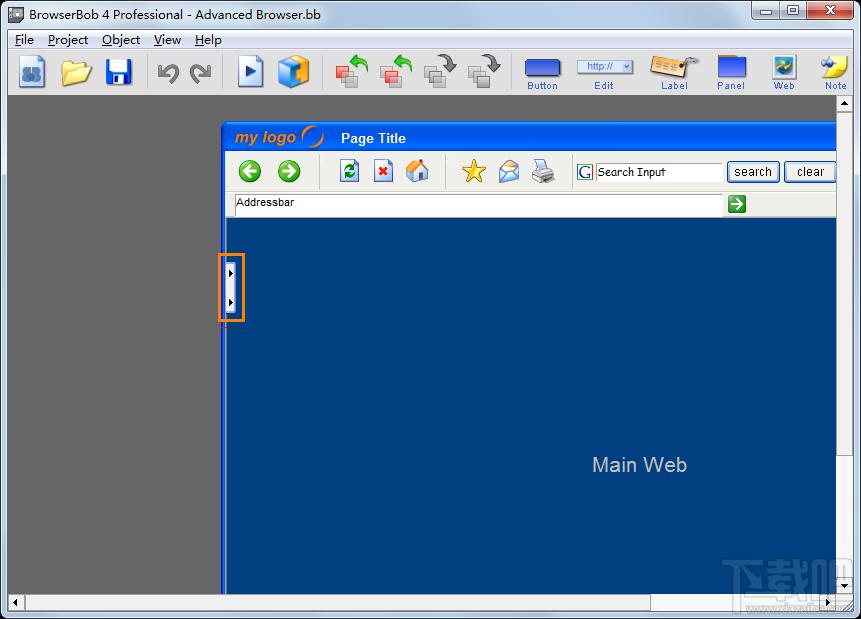Screen dimensions: 861x619
Task: Select the Page Title label
Action: point(373,138)
